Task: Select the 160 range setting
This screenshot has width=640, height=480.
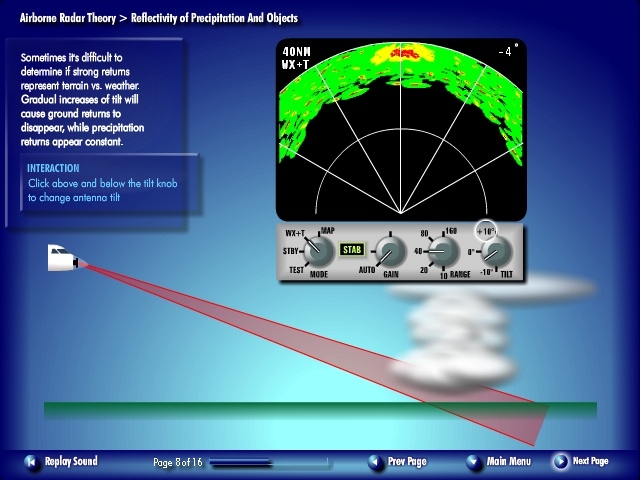Action: 451,231
